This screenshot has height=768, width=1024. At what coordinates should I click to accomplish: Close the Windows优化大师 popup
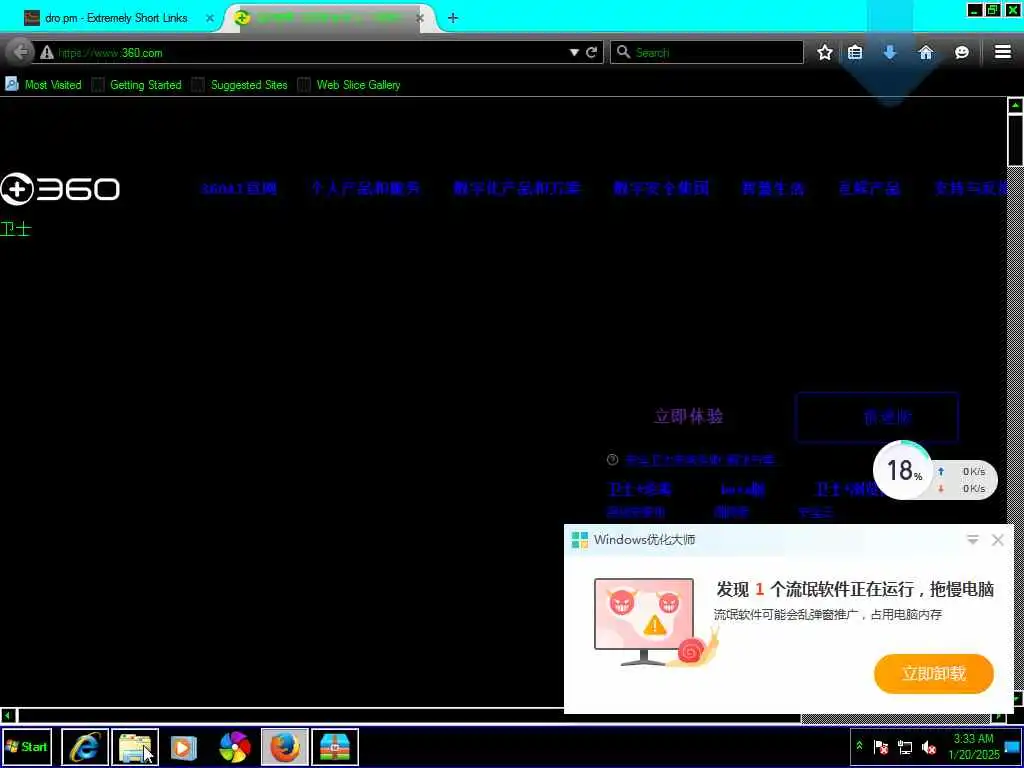(x=998, y=539)
